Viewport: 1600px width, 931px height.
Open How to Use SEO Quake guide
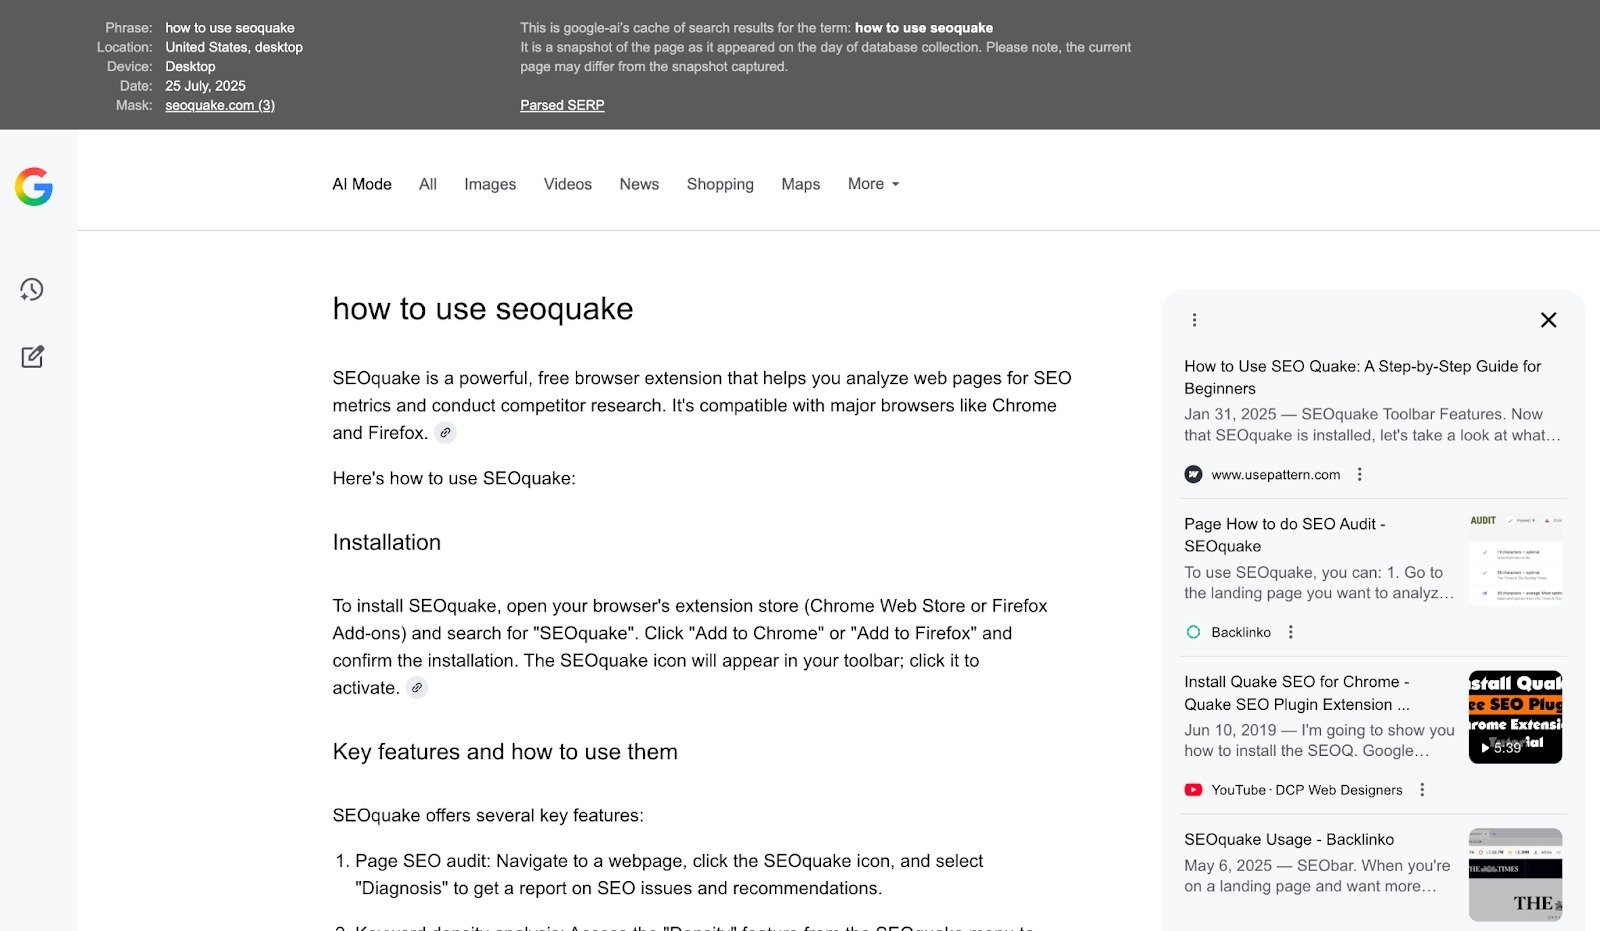1362,377
